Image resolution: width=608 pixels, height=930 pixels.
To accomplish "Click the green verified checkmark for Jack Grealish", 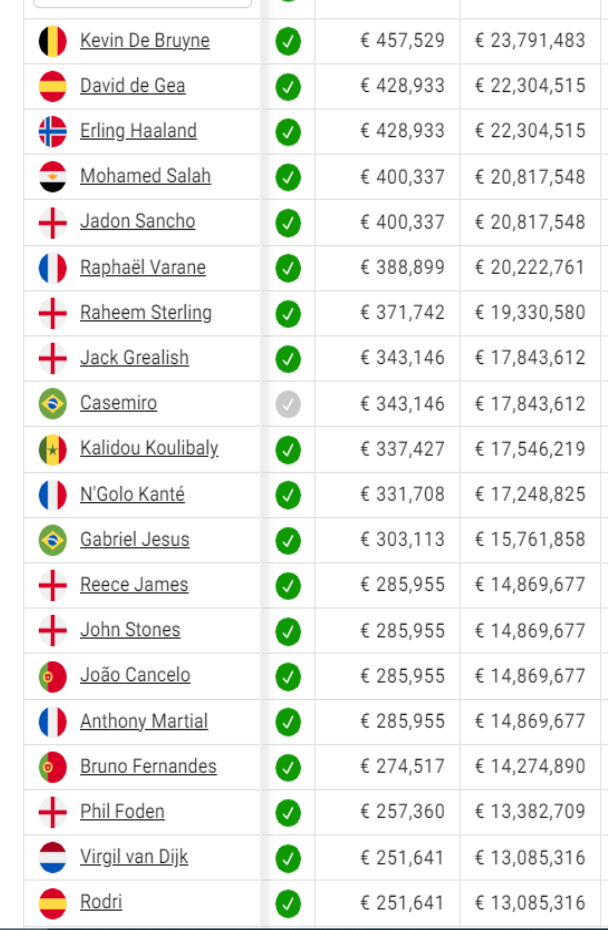I will 288,359.
